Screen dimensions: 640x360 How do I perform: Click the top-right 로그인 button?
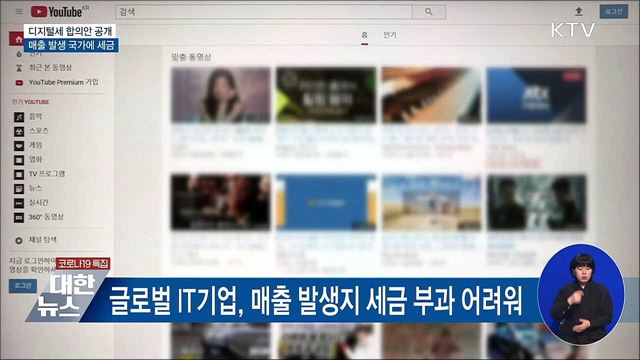click(613, 11)
